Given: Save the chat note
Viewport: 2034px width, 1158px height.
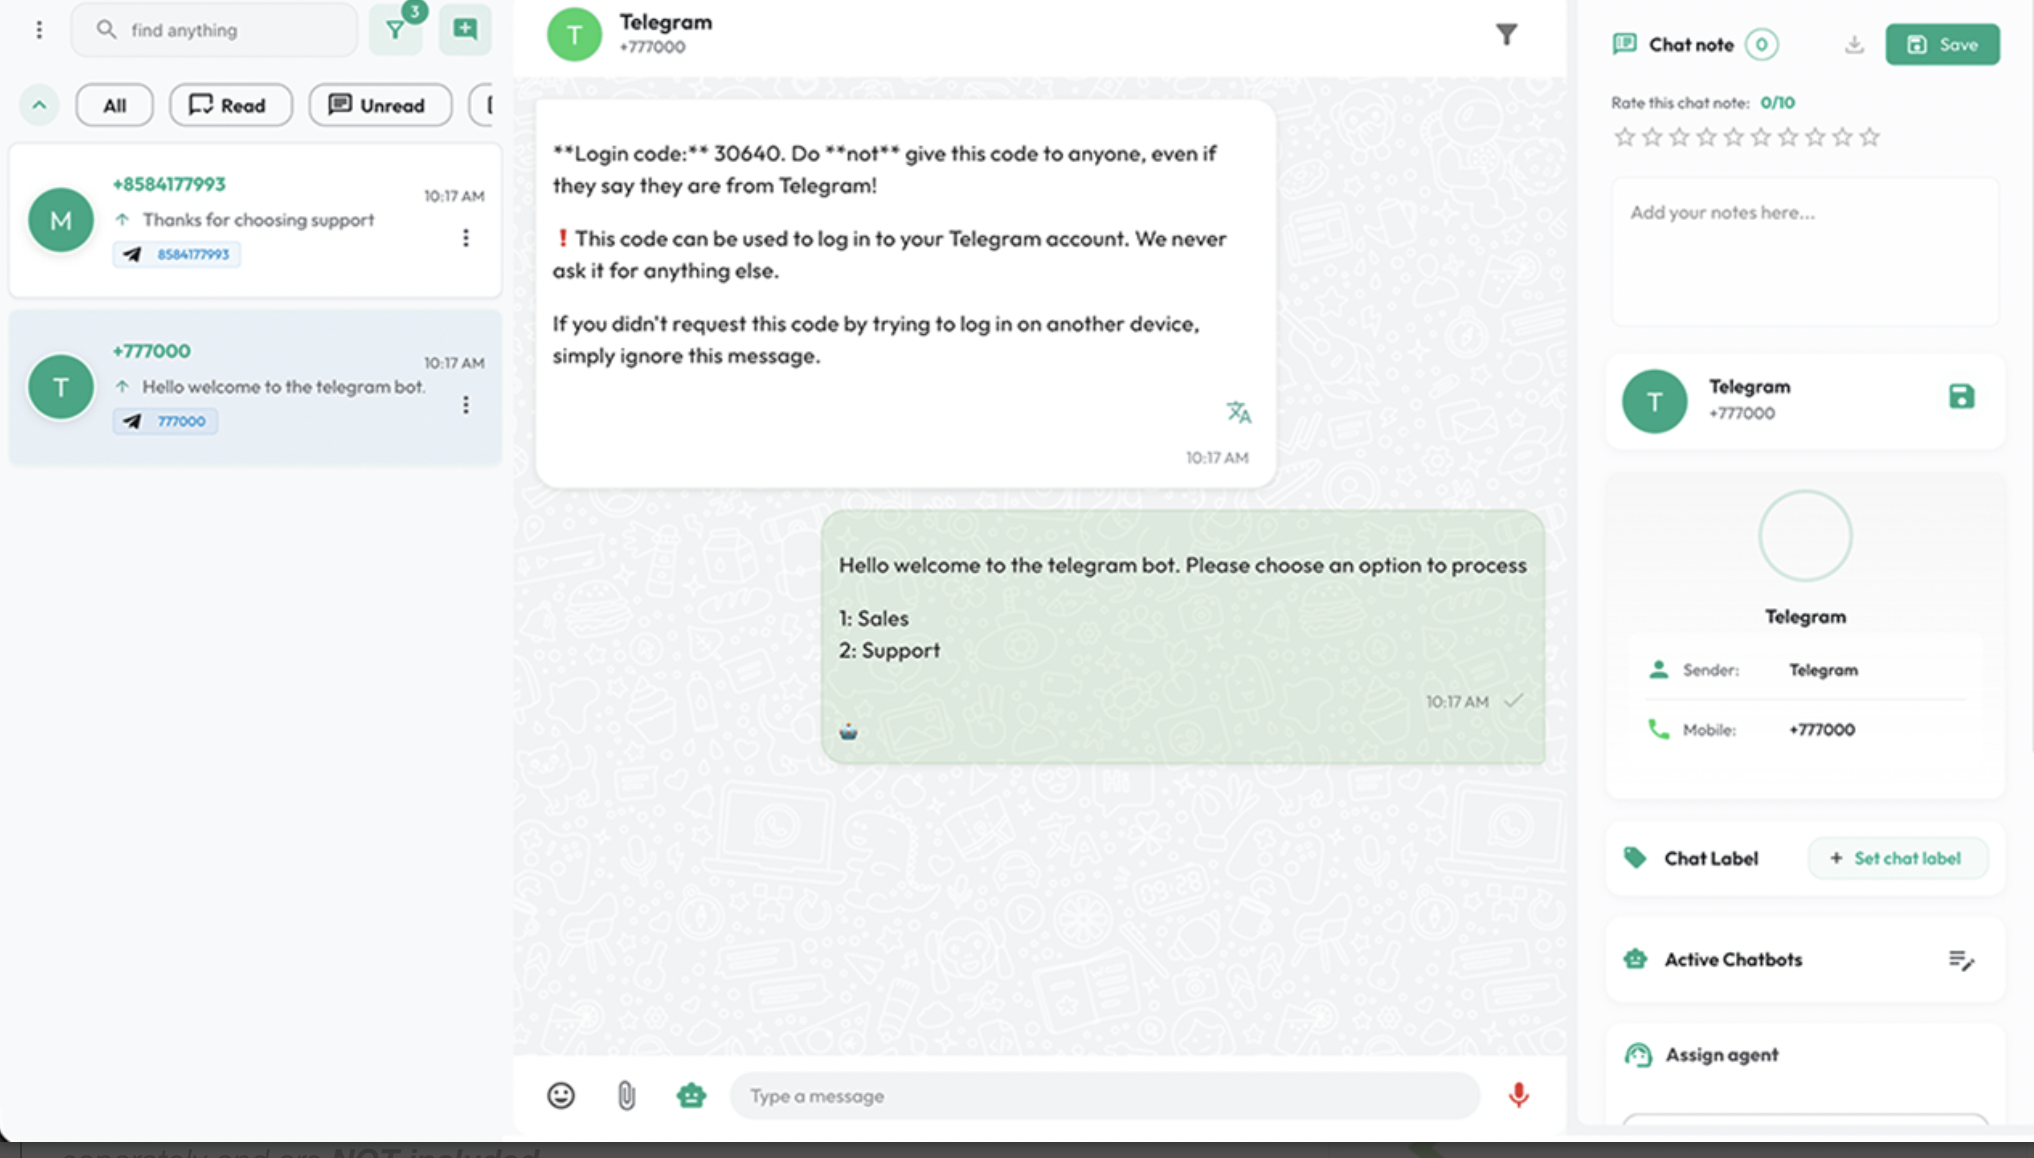Looking at the screenshot, I should click(1942, 44).
